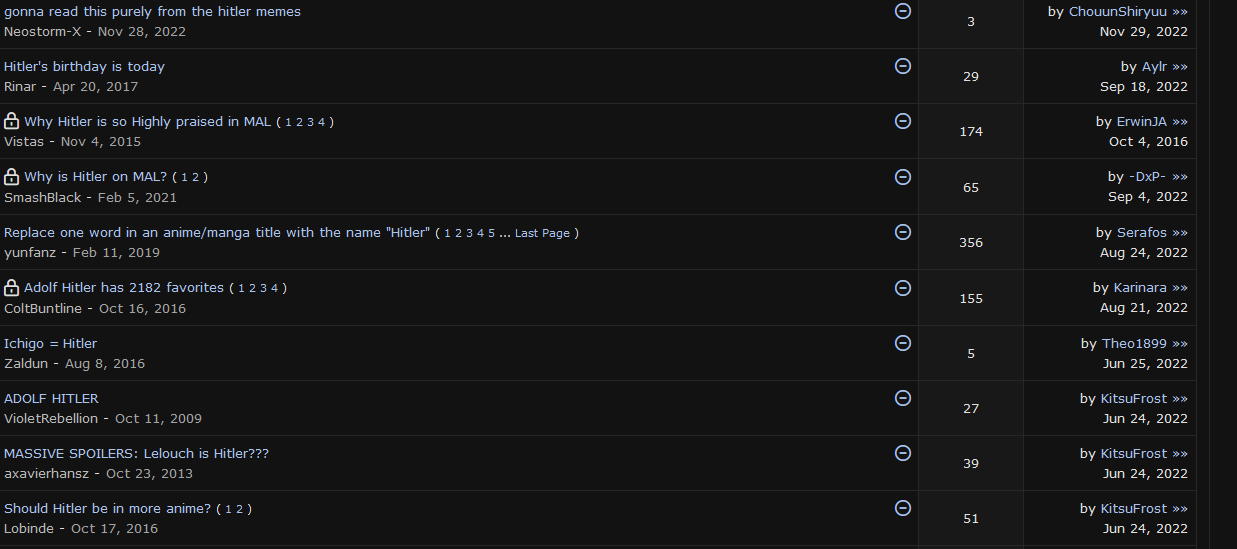1237x549 pixels.
Task: Go to latest reply by Theo1899
Action: (x=1180, y=344)
